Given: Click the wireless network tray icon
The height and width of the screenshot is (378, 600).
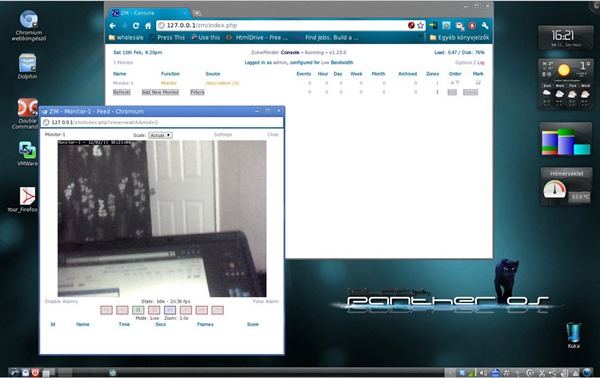Looking at the screenshot, I should [518, 372].
